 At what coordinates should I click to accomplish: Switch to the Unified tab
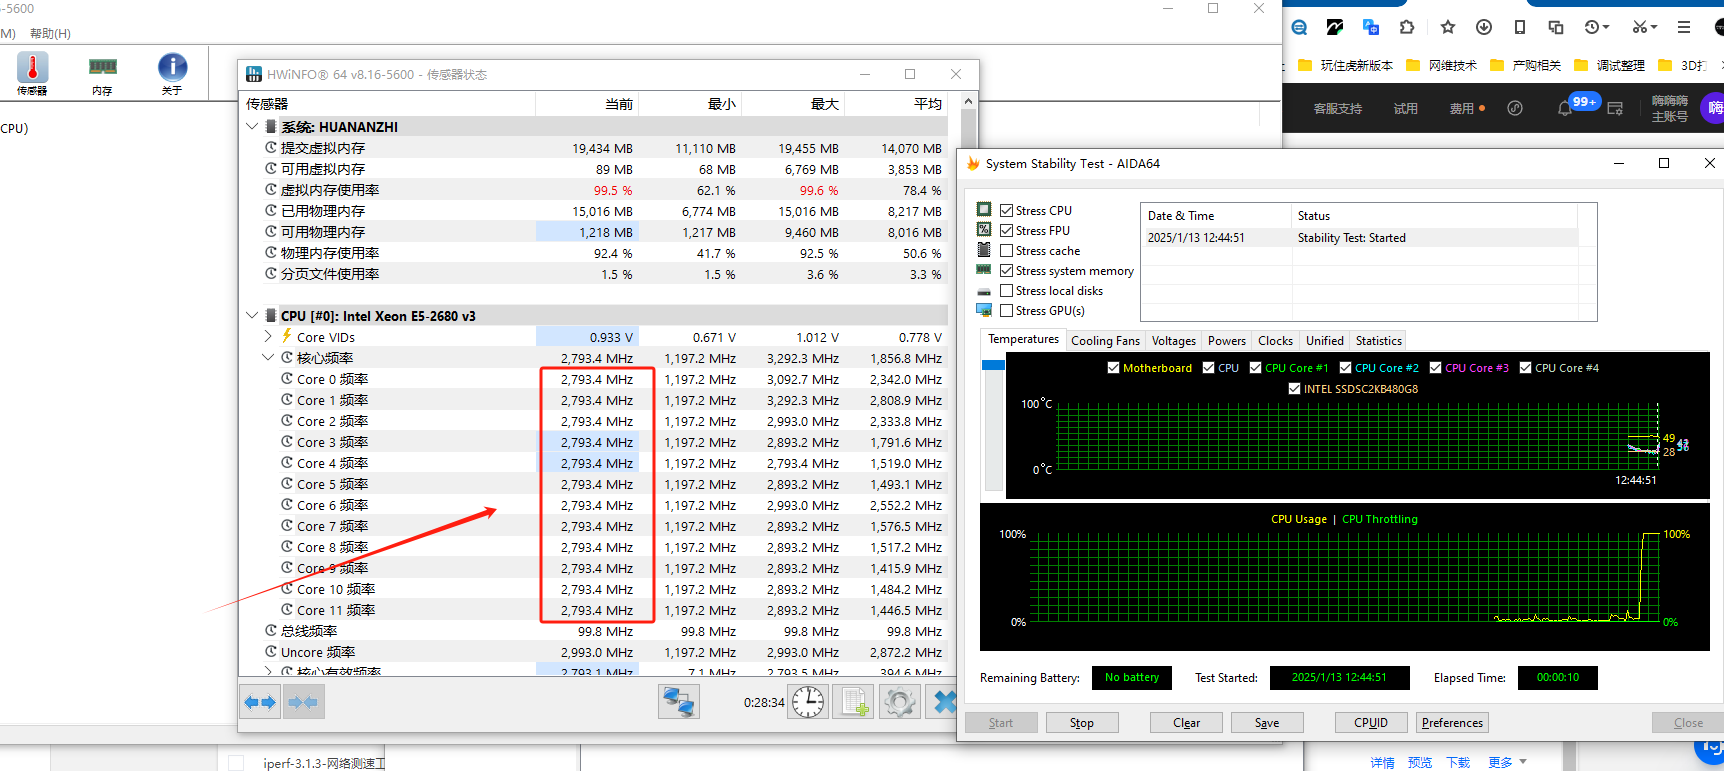[x=1324, y=341]
